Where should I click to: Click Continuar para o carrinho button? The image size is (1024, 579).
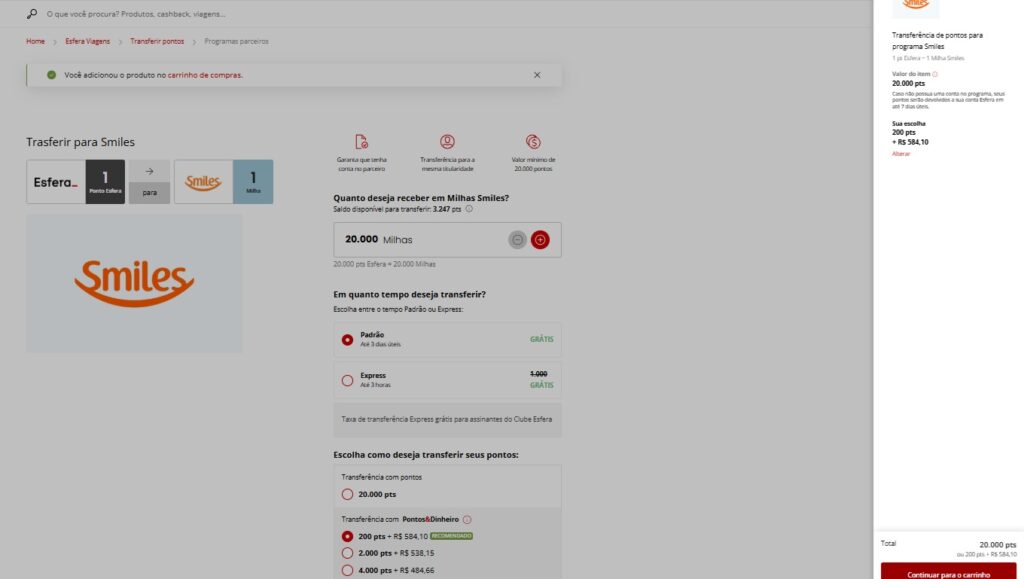tap(948, 574)
